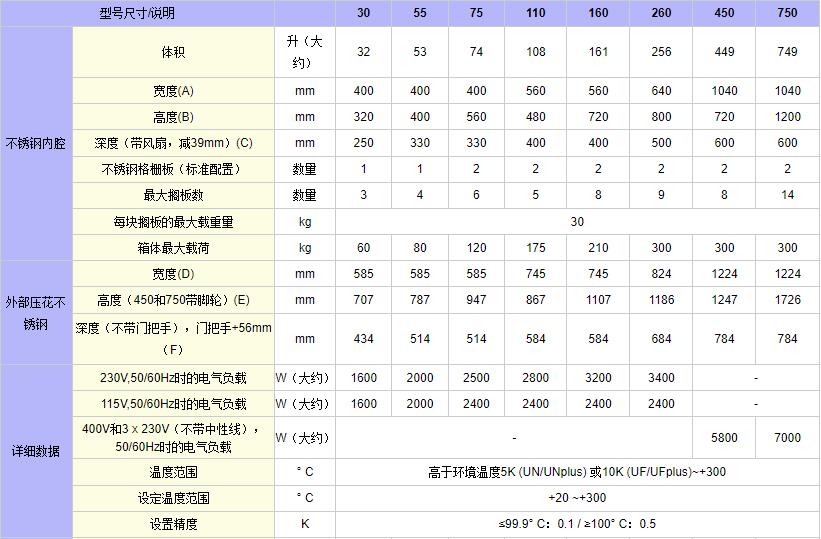821x539 pixels.
Task: Click the volume value 32
Action: click(x=363, y=52)
